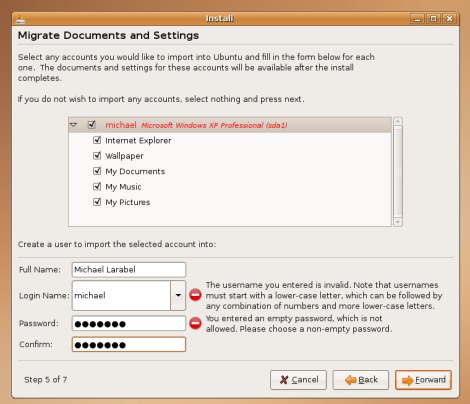Click into the Login Name text field
The height and width of the screenshot is (404, 470).
pyautogui.click(x=121, y=295)
